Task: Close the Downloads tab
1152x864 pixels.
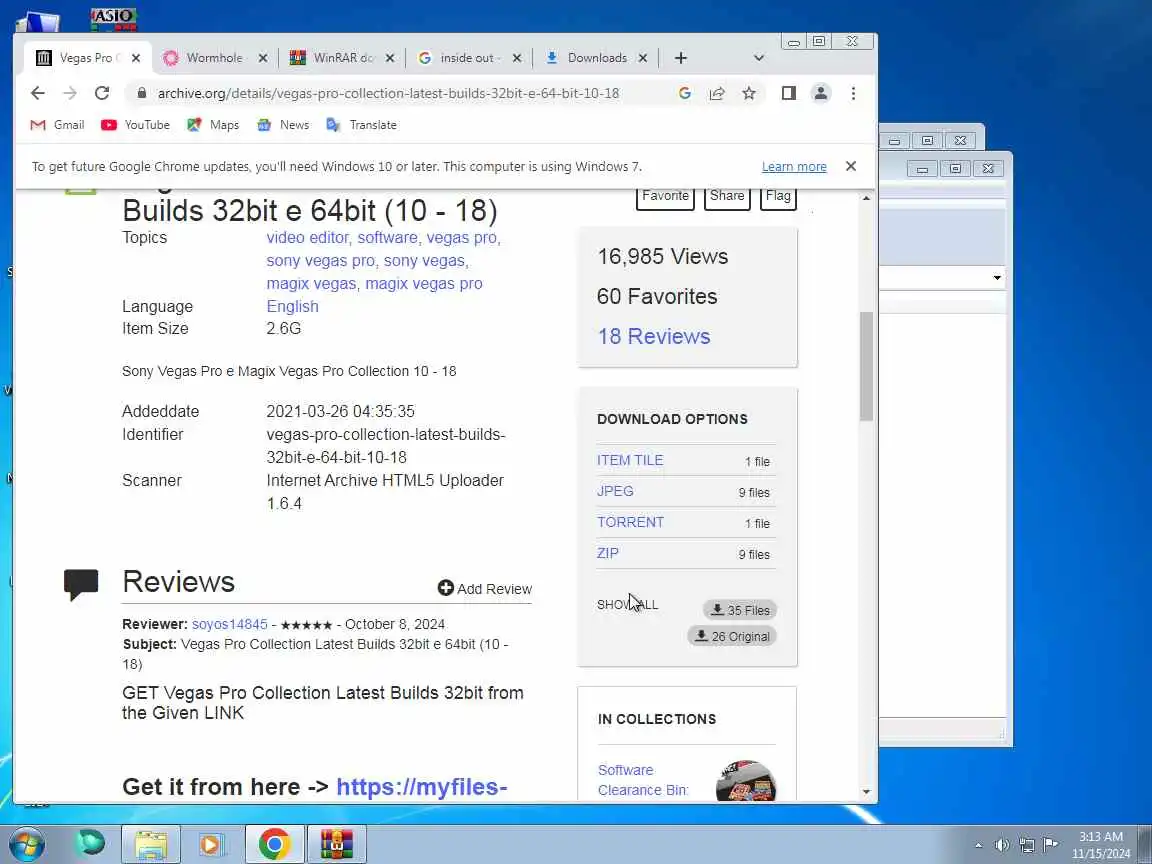Action: pyautogui.click(x=643, y=58)
